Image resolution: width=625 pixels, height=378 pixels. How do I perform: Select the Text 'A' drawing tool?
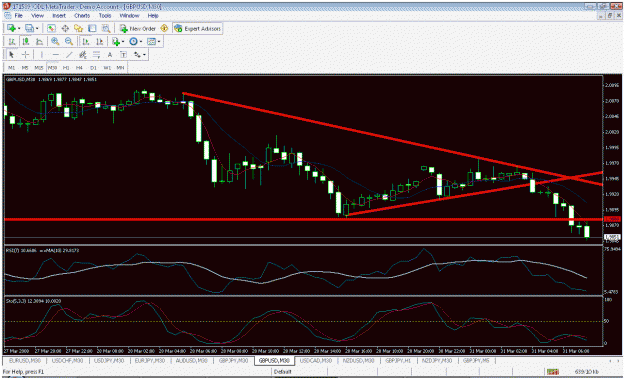pos(110,55)
